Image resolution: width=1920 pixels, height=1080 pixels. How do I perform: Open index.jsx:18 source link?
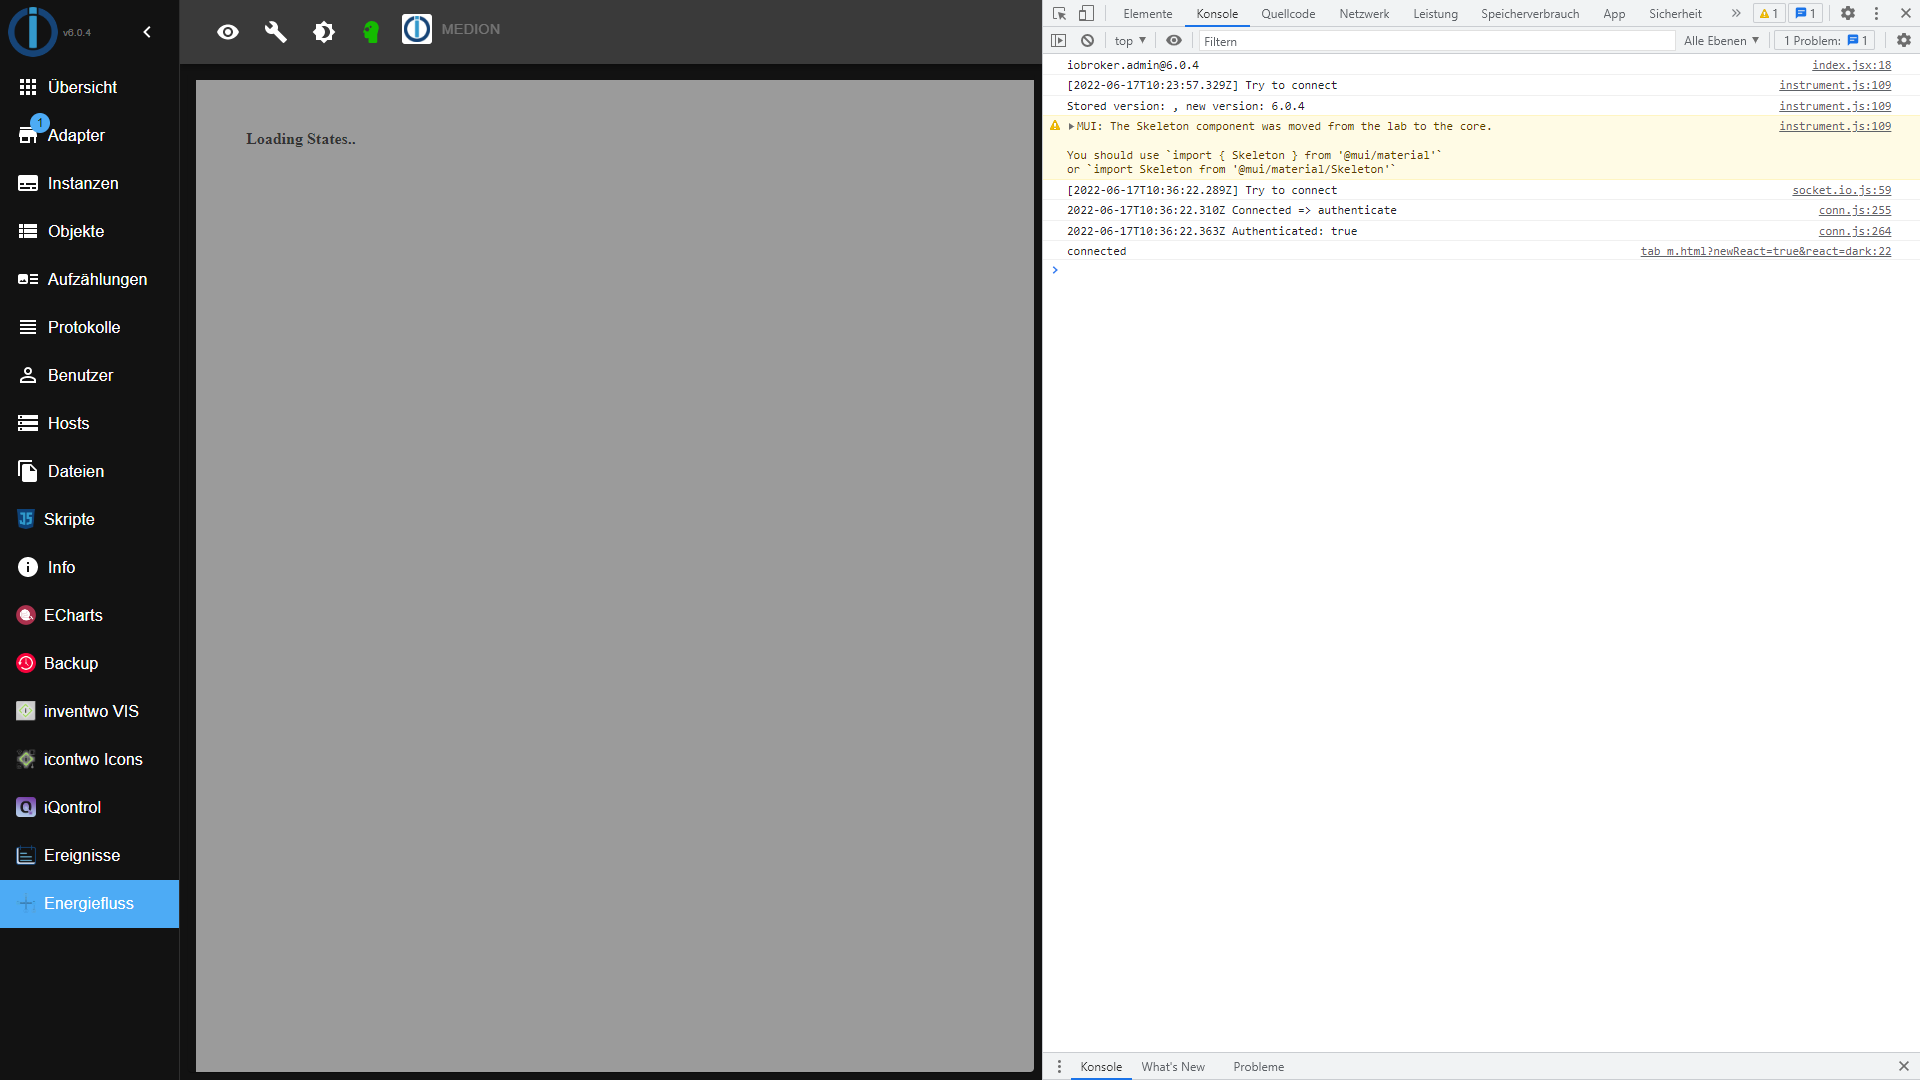pyautogui.click(x=1851, y=65)
